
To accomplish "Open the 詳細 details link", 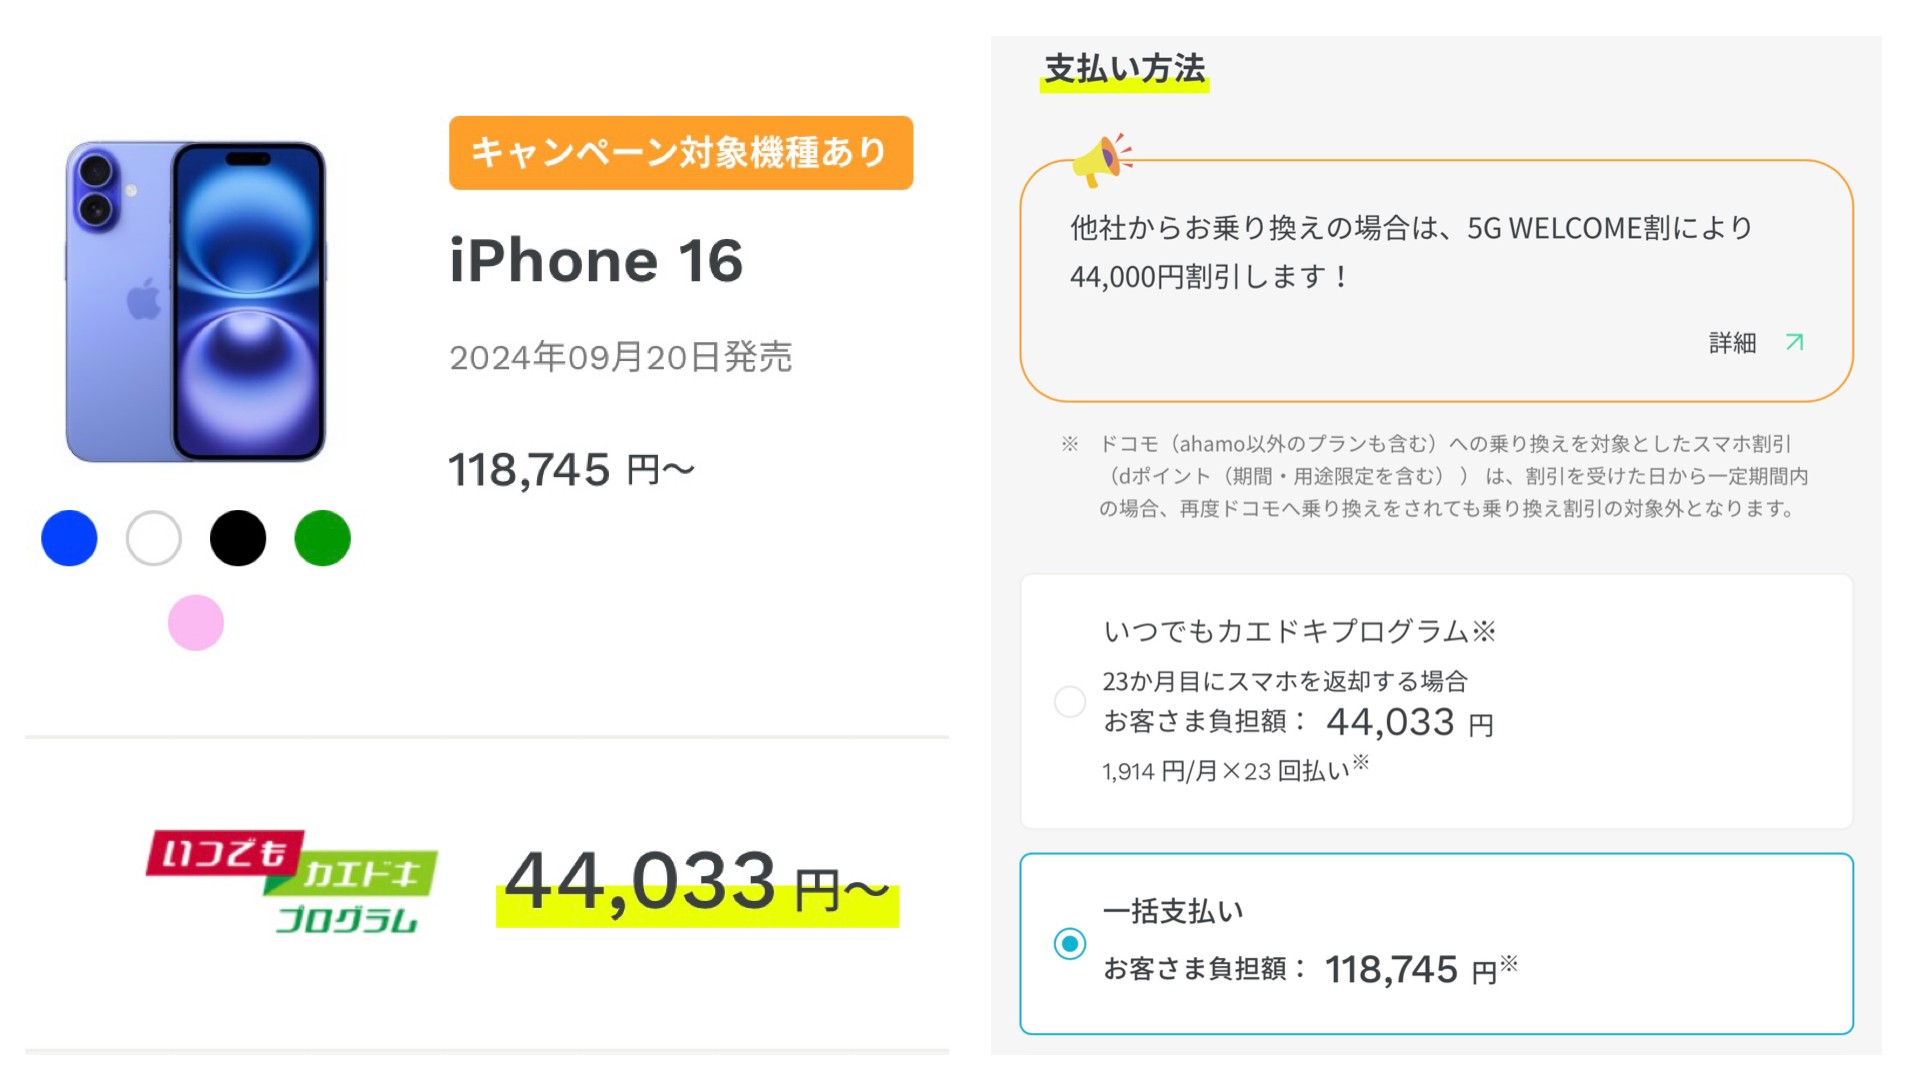I will pos(1732,343).
